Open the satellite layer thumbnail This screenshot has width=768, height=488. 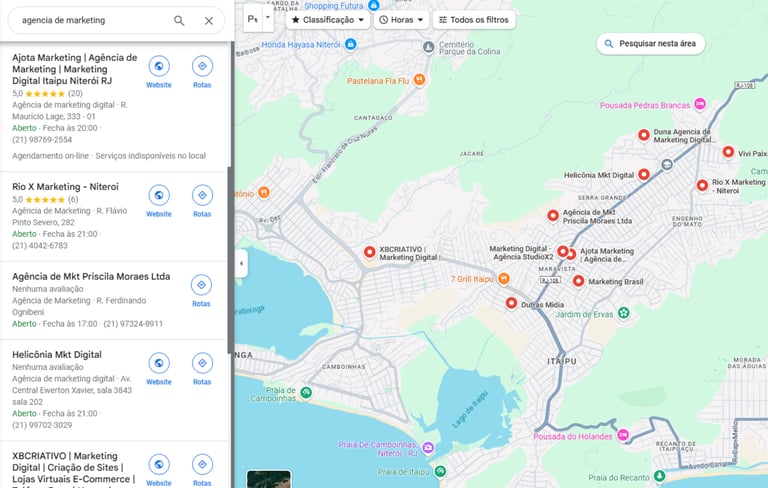[x=268, y=479]
